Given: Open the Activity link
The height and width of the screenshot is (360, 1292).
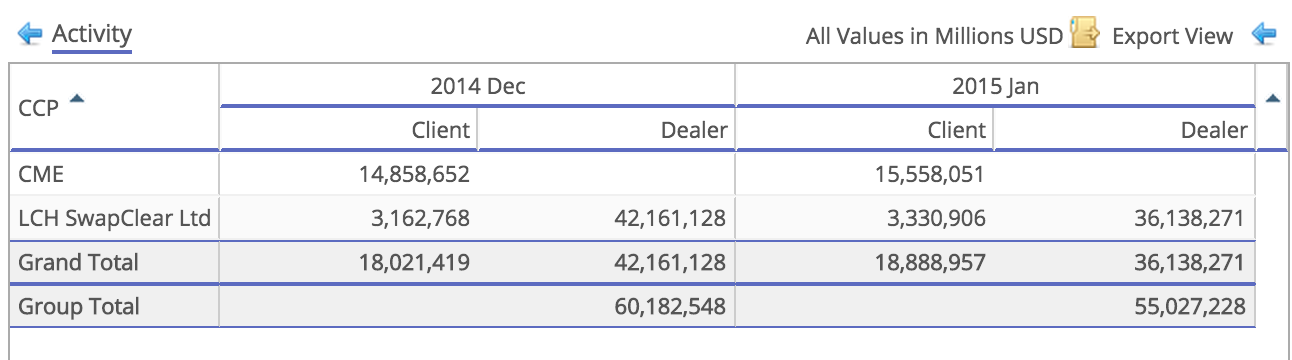Looking at the screenshot, I should click(92, 34).
